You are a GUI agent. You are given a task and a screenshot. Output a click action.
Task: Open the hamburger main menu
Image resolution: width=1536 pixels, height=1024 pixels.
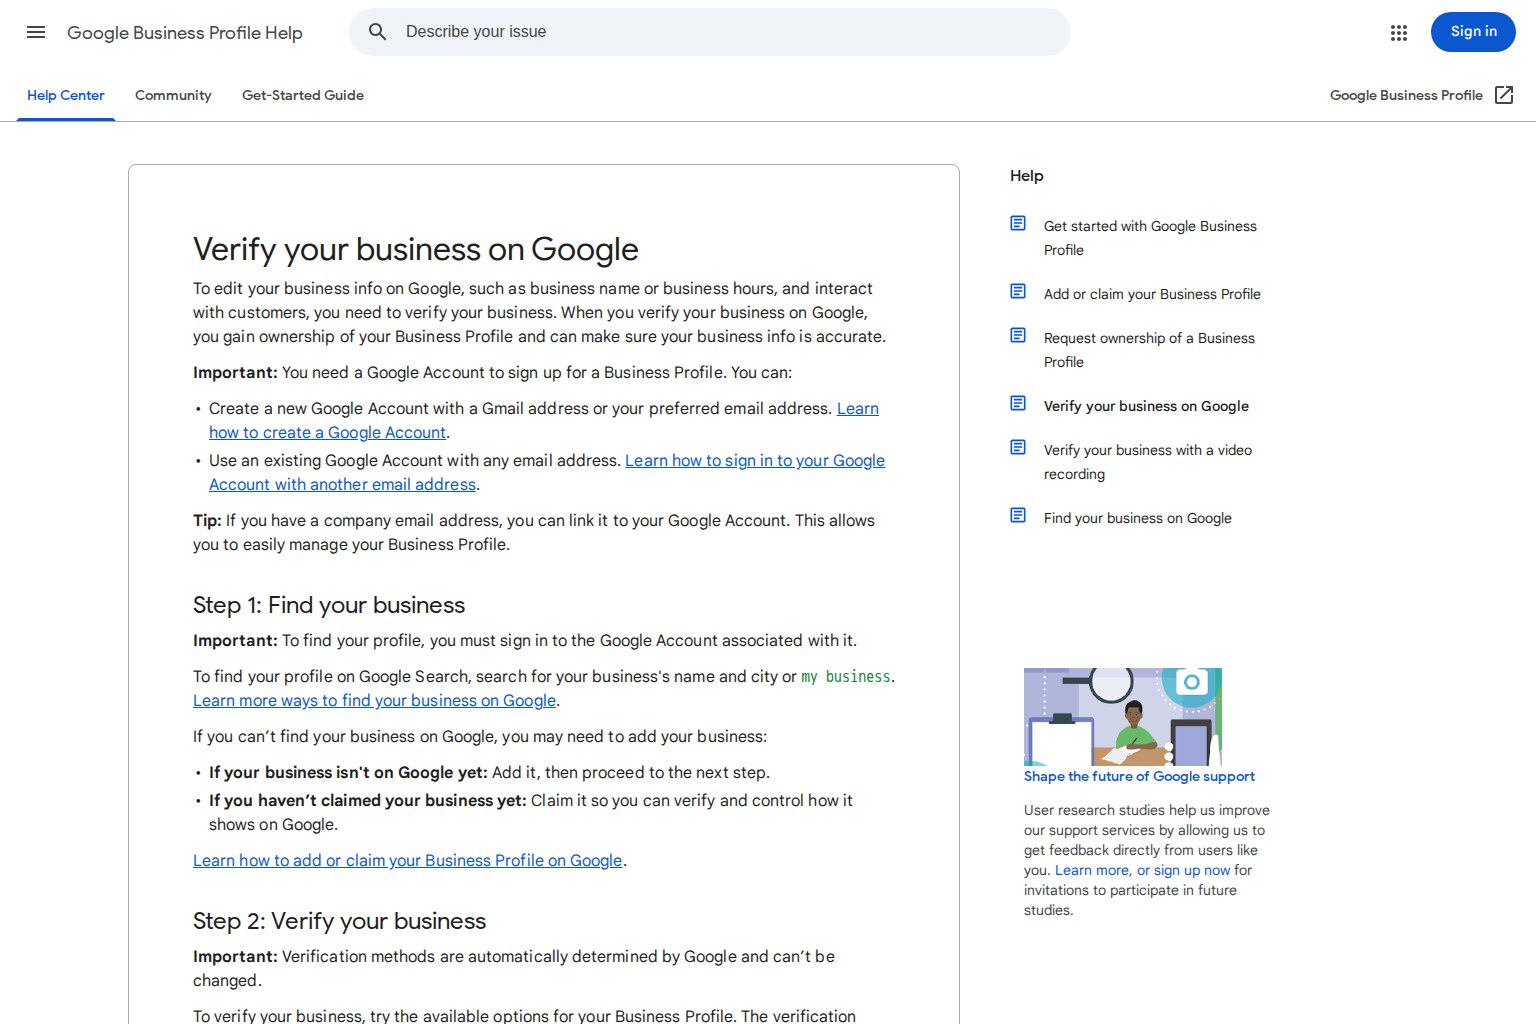click(36, 32)
